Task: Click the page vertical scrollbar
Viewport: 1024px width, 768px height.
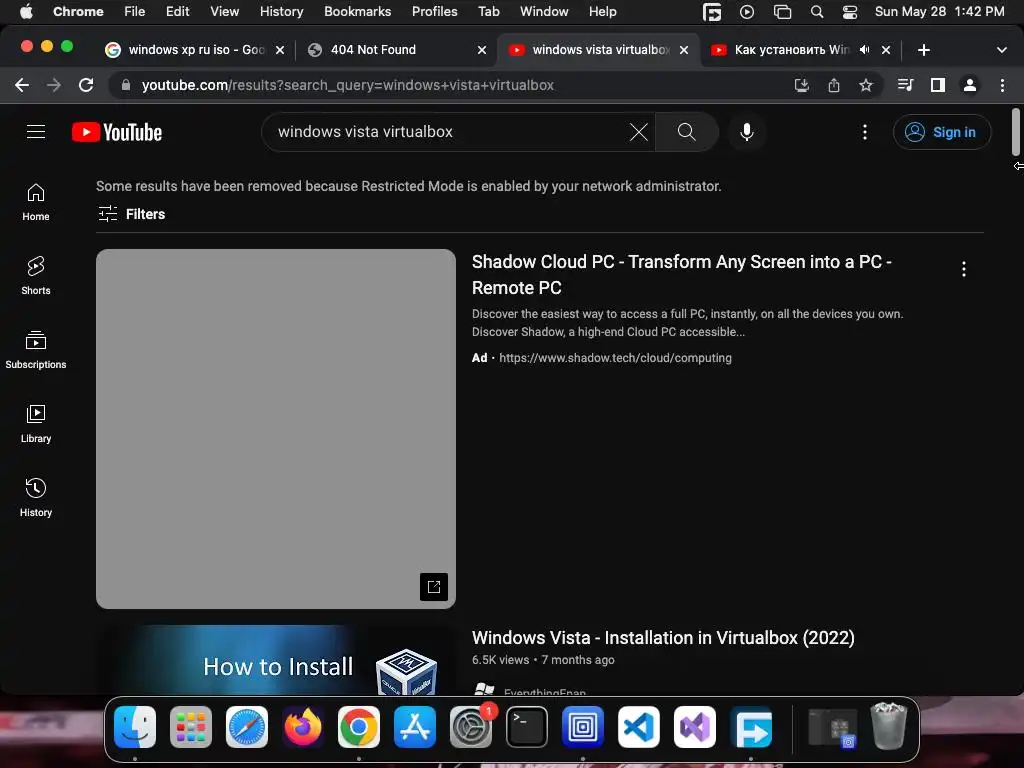Action: 1016,132
